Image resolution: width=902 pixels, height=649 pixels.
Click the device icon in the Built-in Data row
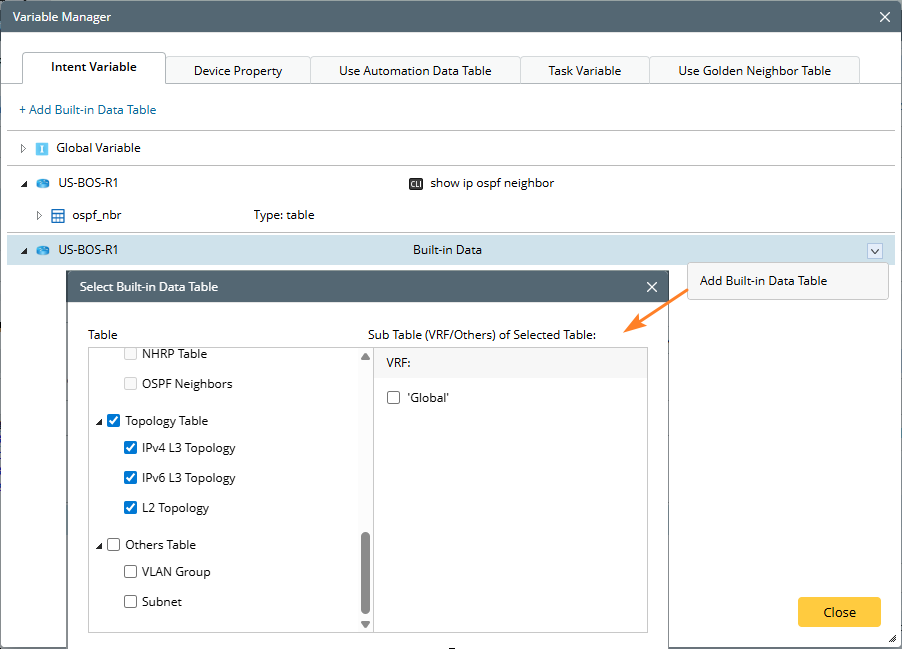point(42,250)
